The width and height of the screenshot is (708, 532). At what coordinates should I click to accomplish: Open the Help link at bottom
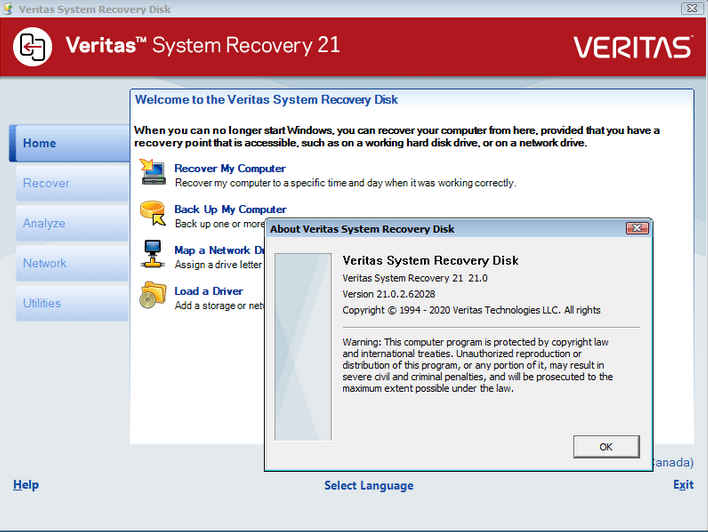tap(26, 485)
